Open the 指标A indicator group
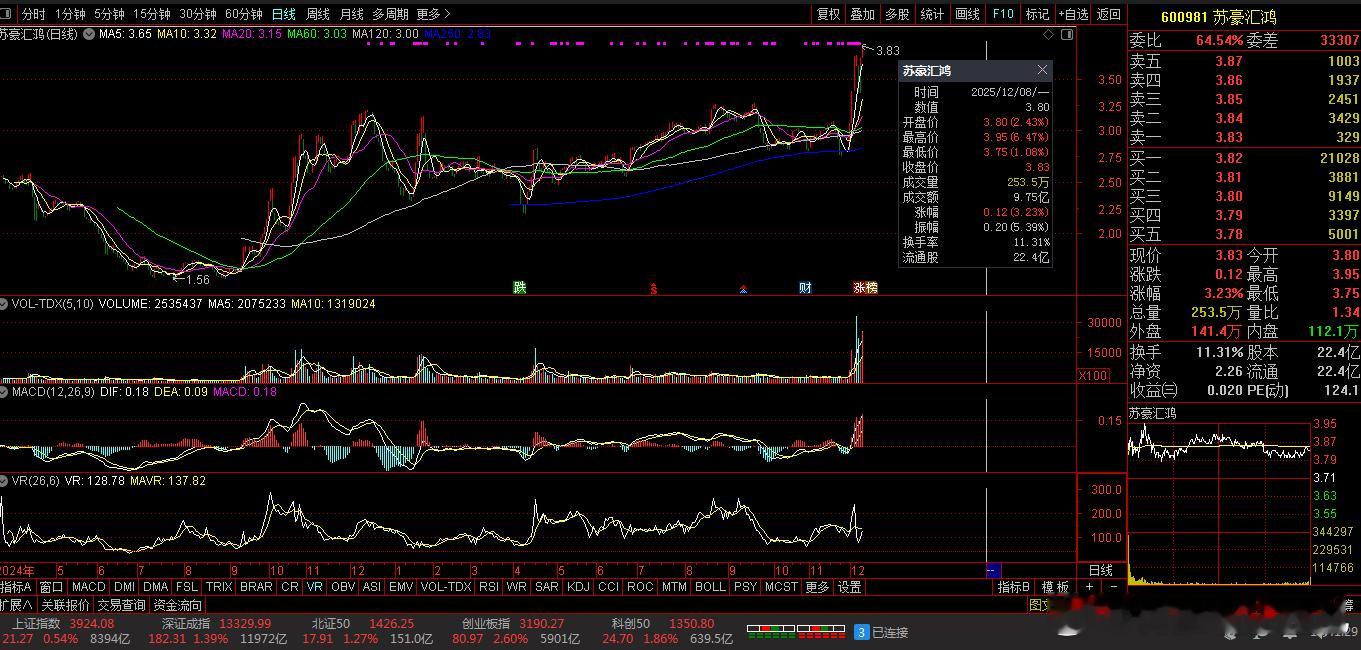 (x=17, y=587)
